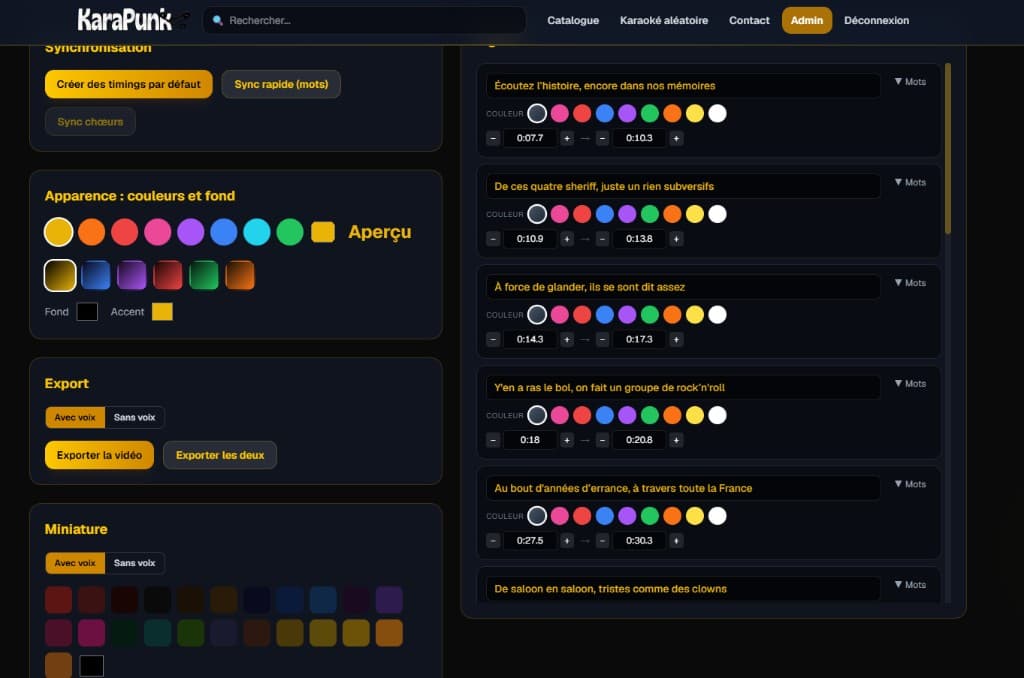Expand Mots for Écoutez l'histoire line
Screen dimensions: 1024x678
click(910, 82)
